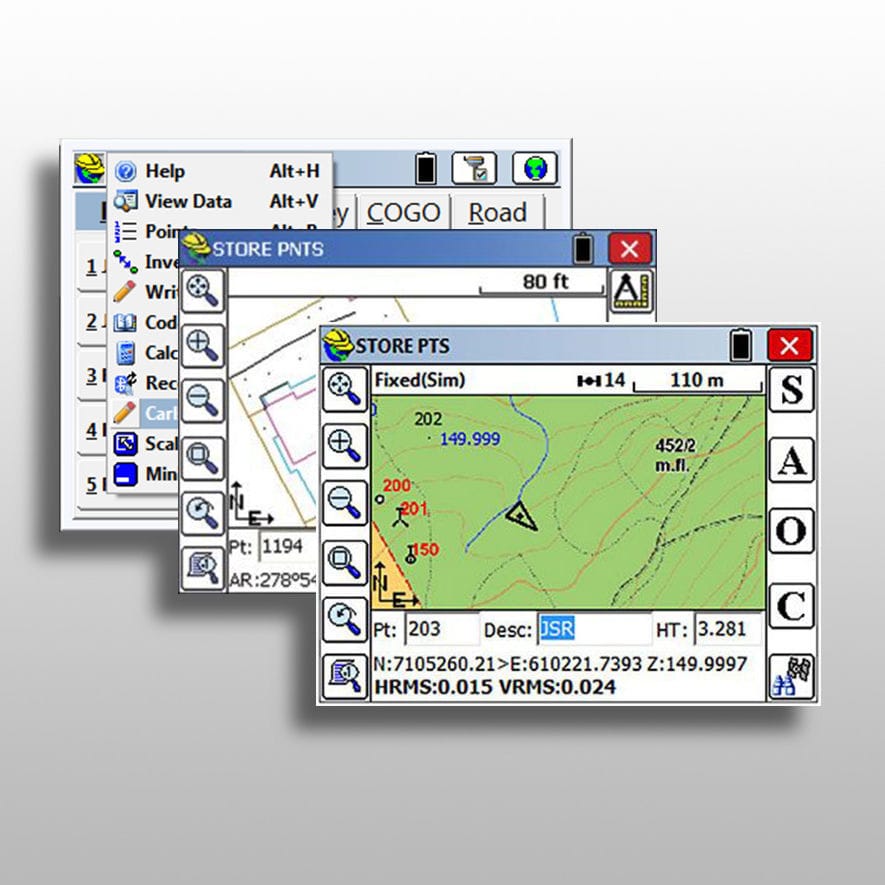This screenshot has width=885, height=885.
Task: Click the checkered flag icon in STORE PTS corner
Action: click(x=791, y=675)
